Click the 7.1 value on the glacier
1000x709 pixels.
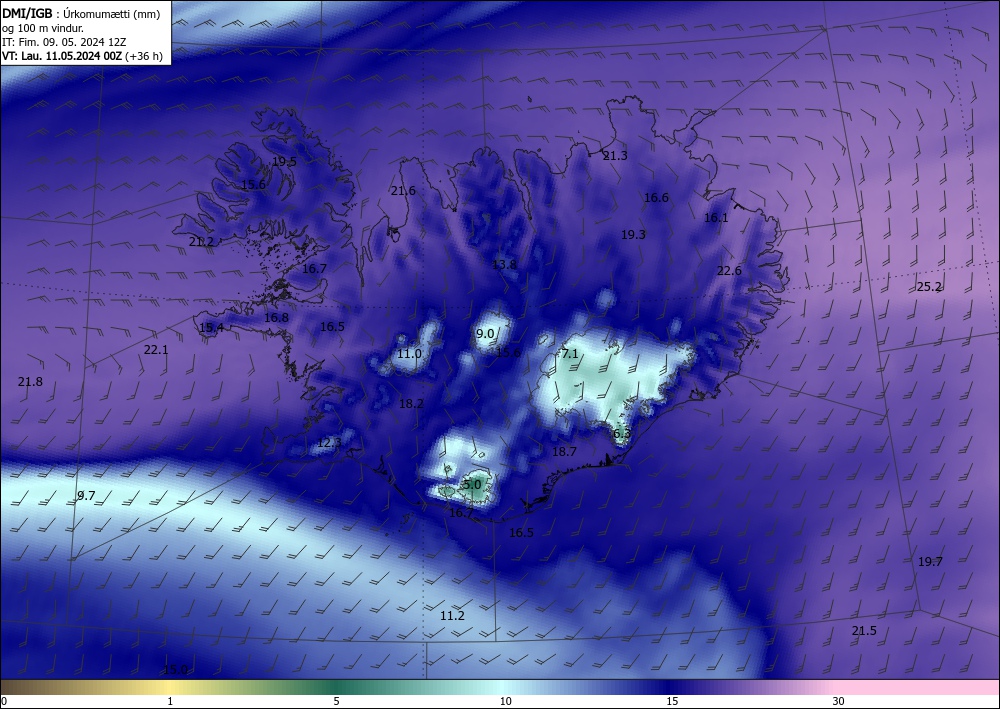pyautogui.click(x=570, y=354)
